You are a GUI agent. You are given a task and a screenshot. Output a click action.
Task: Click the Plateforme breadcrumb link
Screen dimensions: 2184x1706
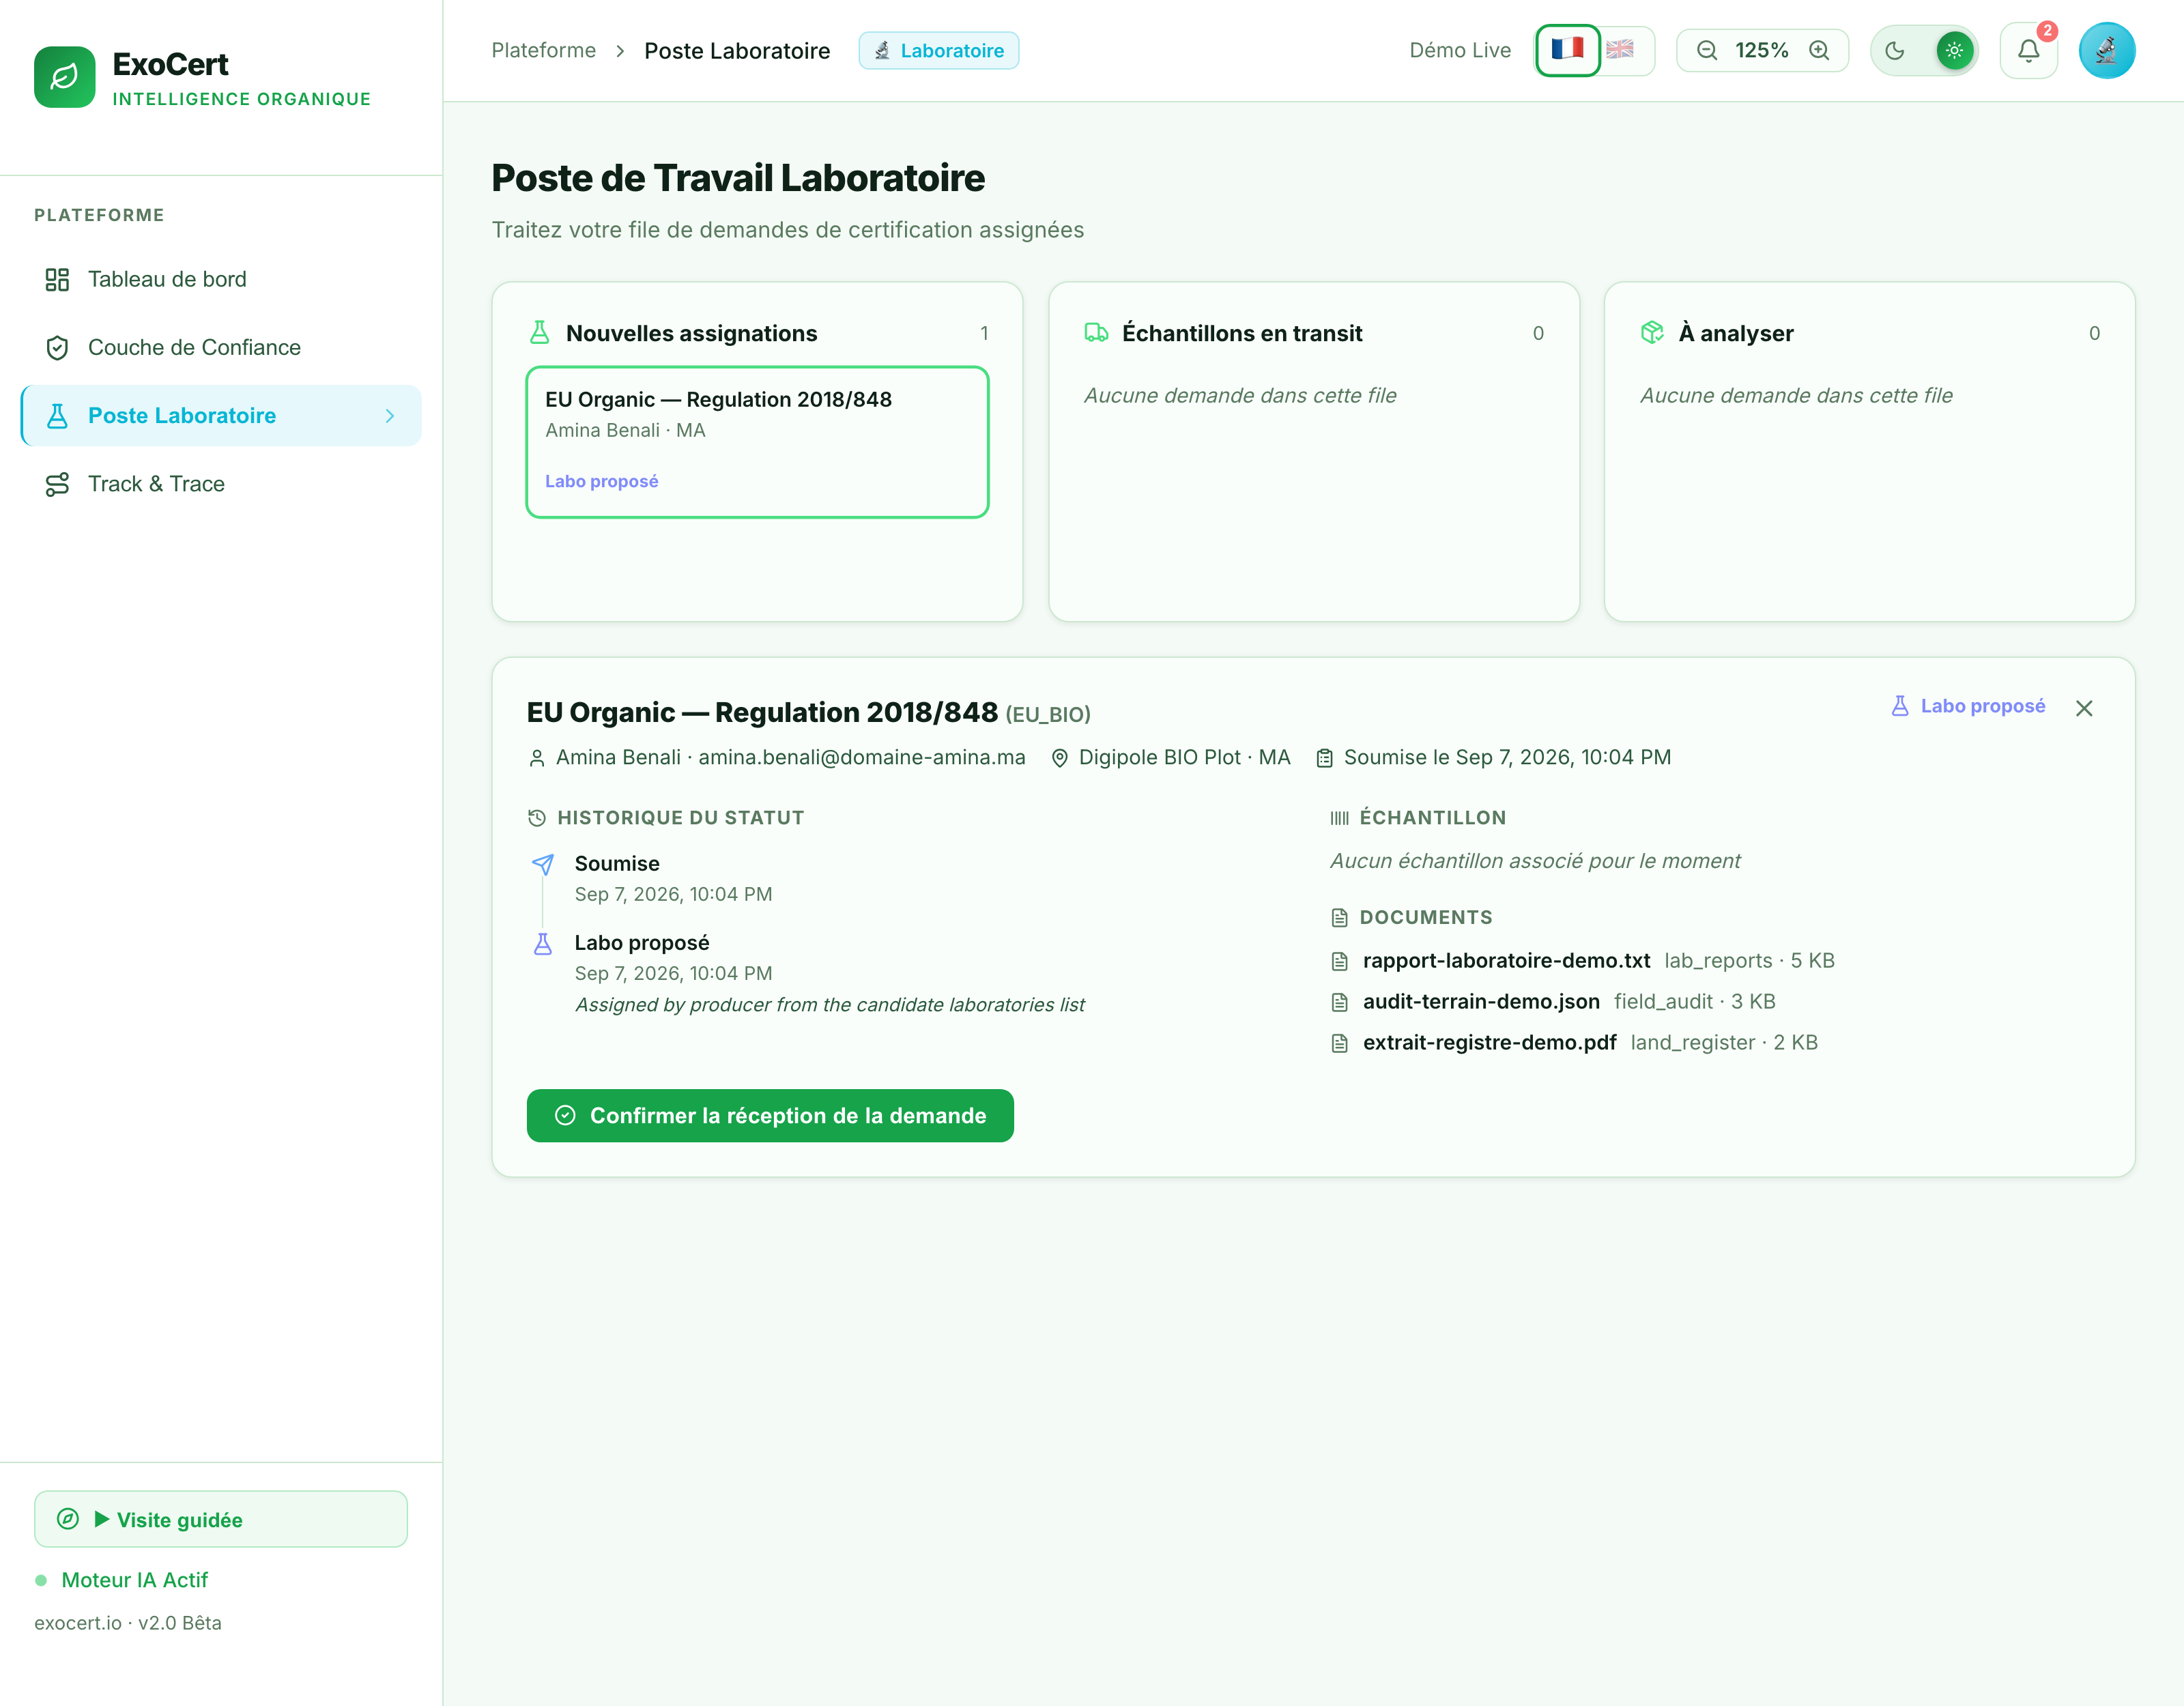click(543, 50)
